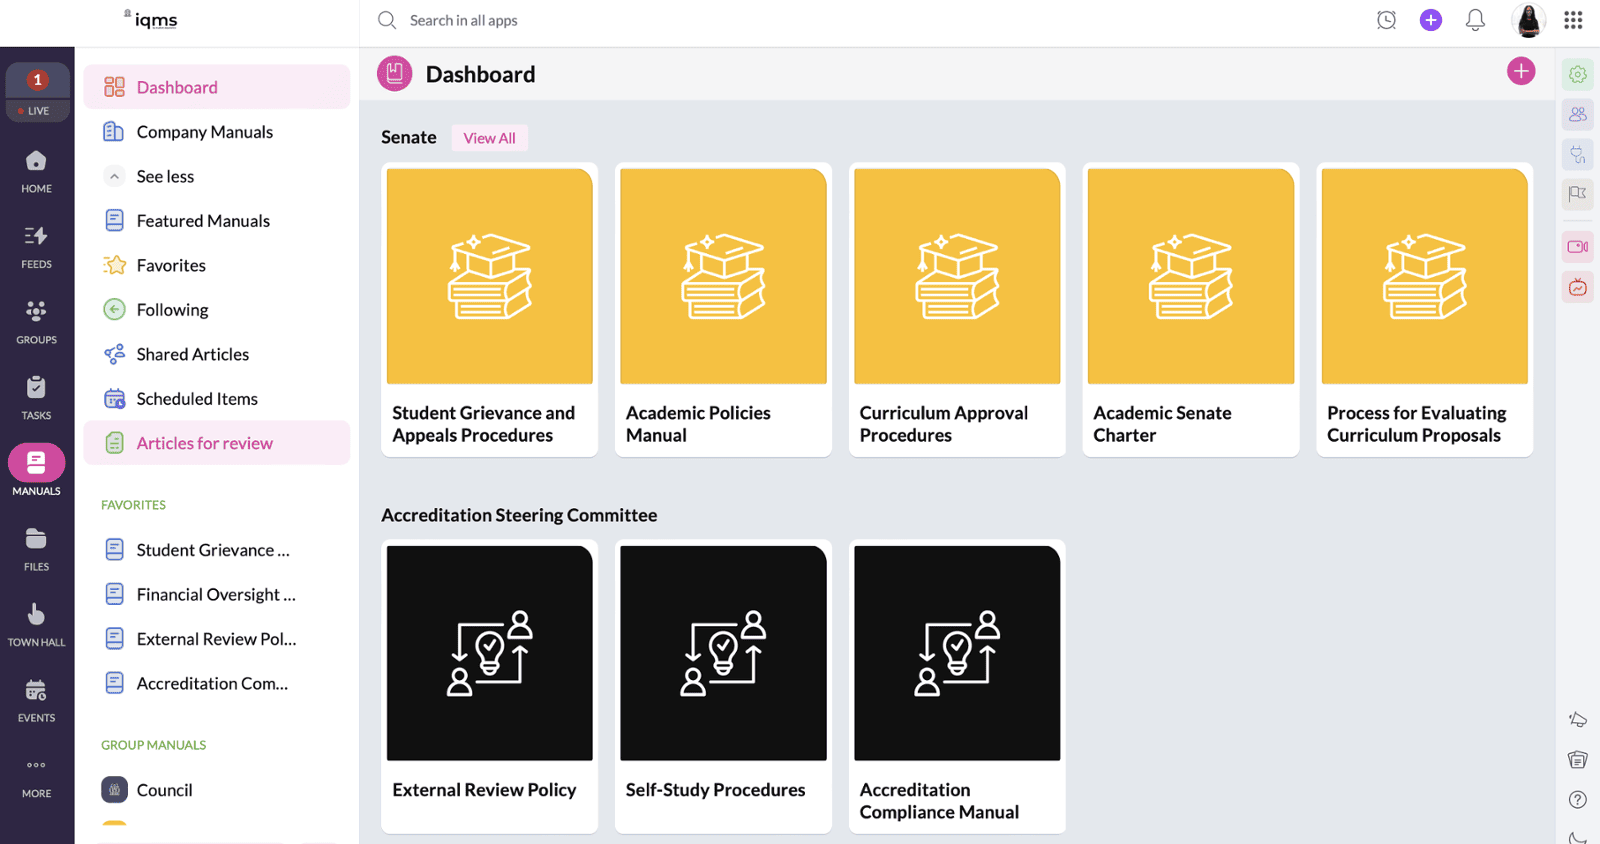This screenshot has height=844, width=1600.
Task: Open the Events calendar icon
Action: click(36, 699)
